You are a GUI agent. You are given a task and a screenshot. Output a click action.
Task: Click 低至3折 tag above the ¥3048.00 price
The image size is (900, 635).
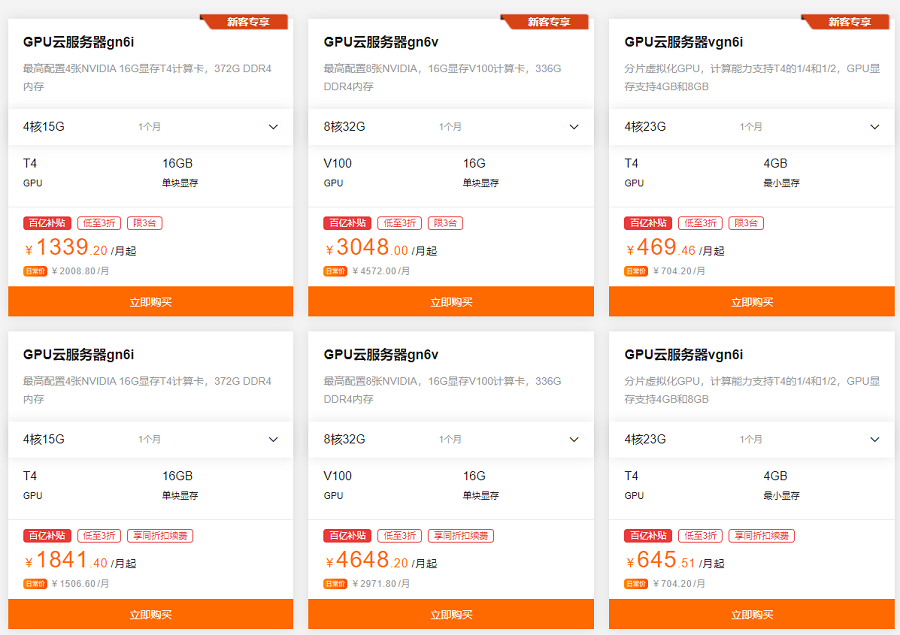(399, 223)
